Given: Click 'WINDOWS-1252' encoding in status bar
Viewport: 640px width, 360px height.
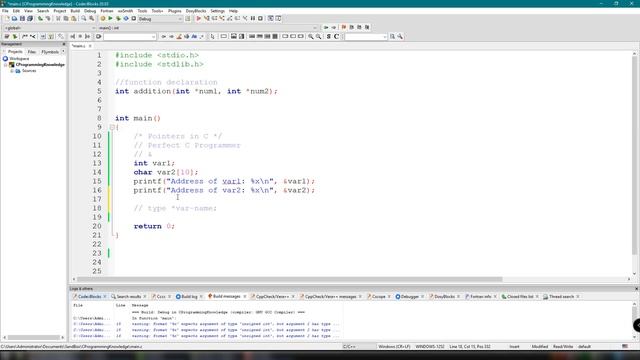Looking at the screenshot, I should [x=430, y=347].
